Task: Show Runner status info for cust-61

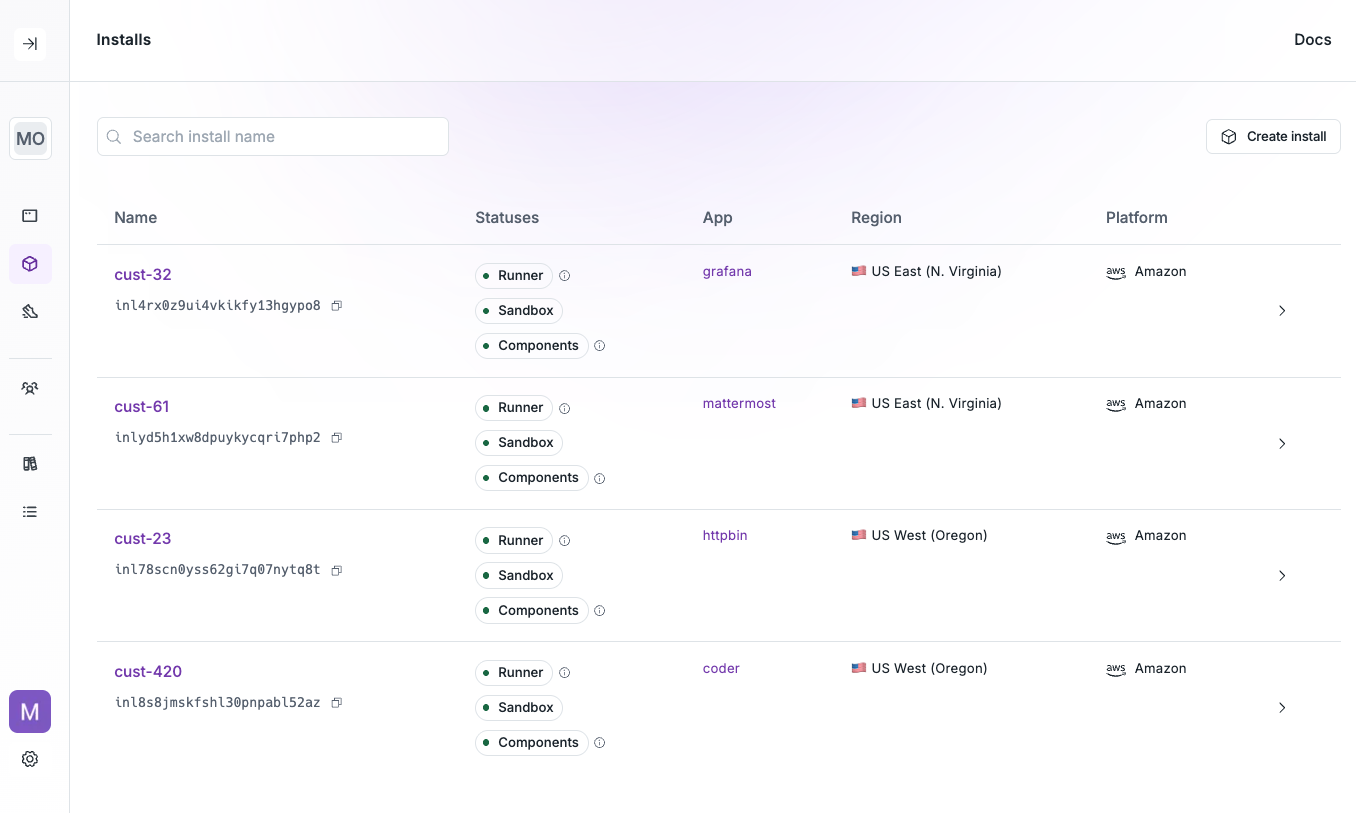Action: (x=564, y=408)
